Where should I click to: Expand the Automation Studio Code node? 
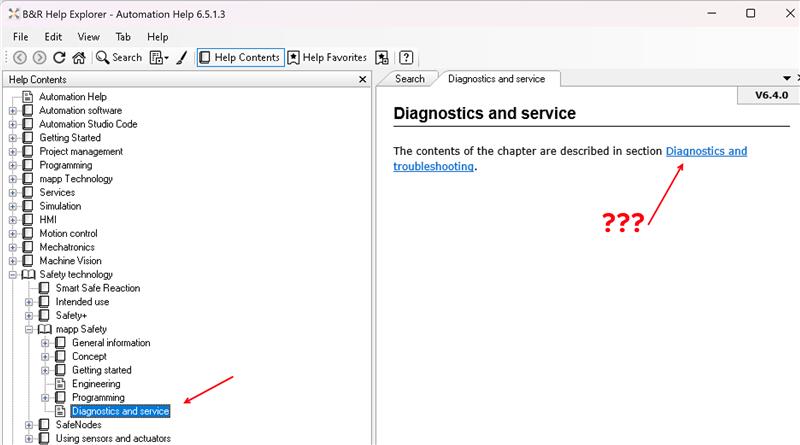point(13,124)
